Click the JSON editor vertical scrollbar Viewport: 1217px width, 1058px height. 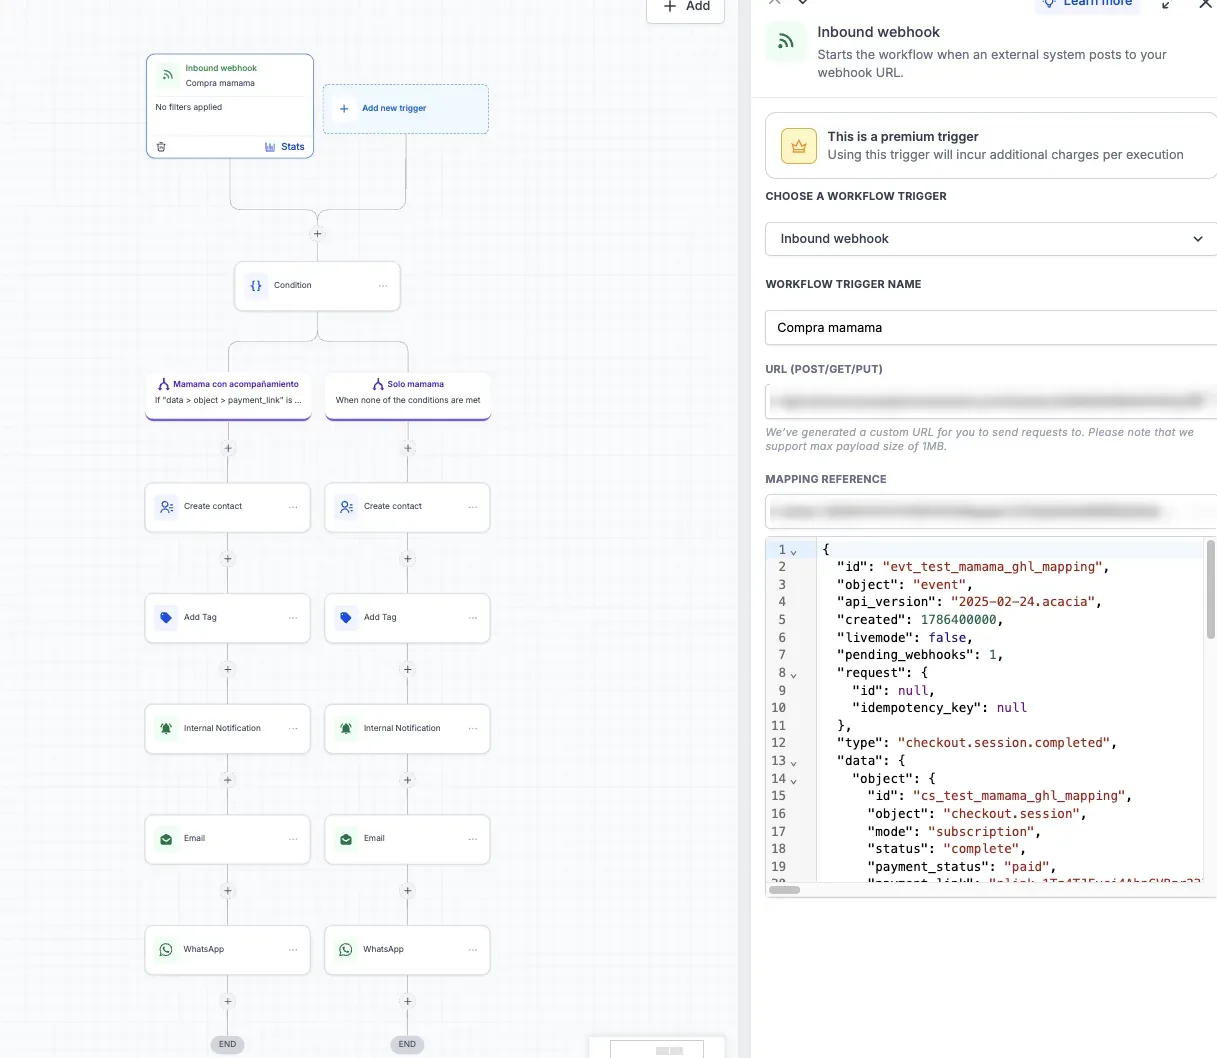pos(1210,589)
